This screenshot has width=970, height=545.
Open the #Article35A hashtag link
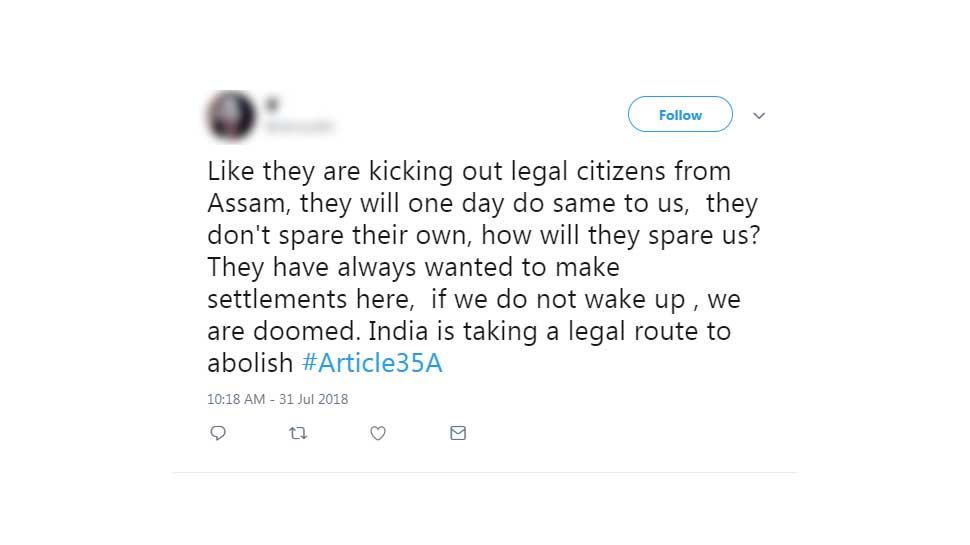pos(372,363)
